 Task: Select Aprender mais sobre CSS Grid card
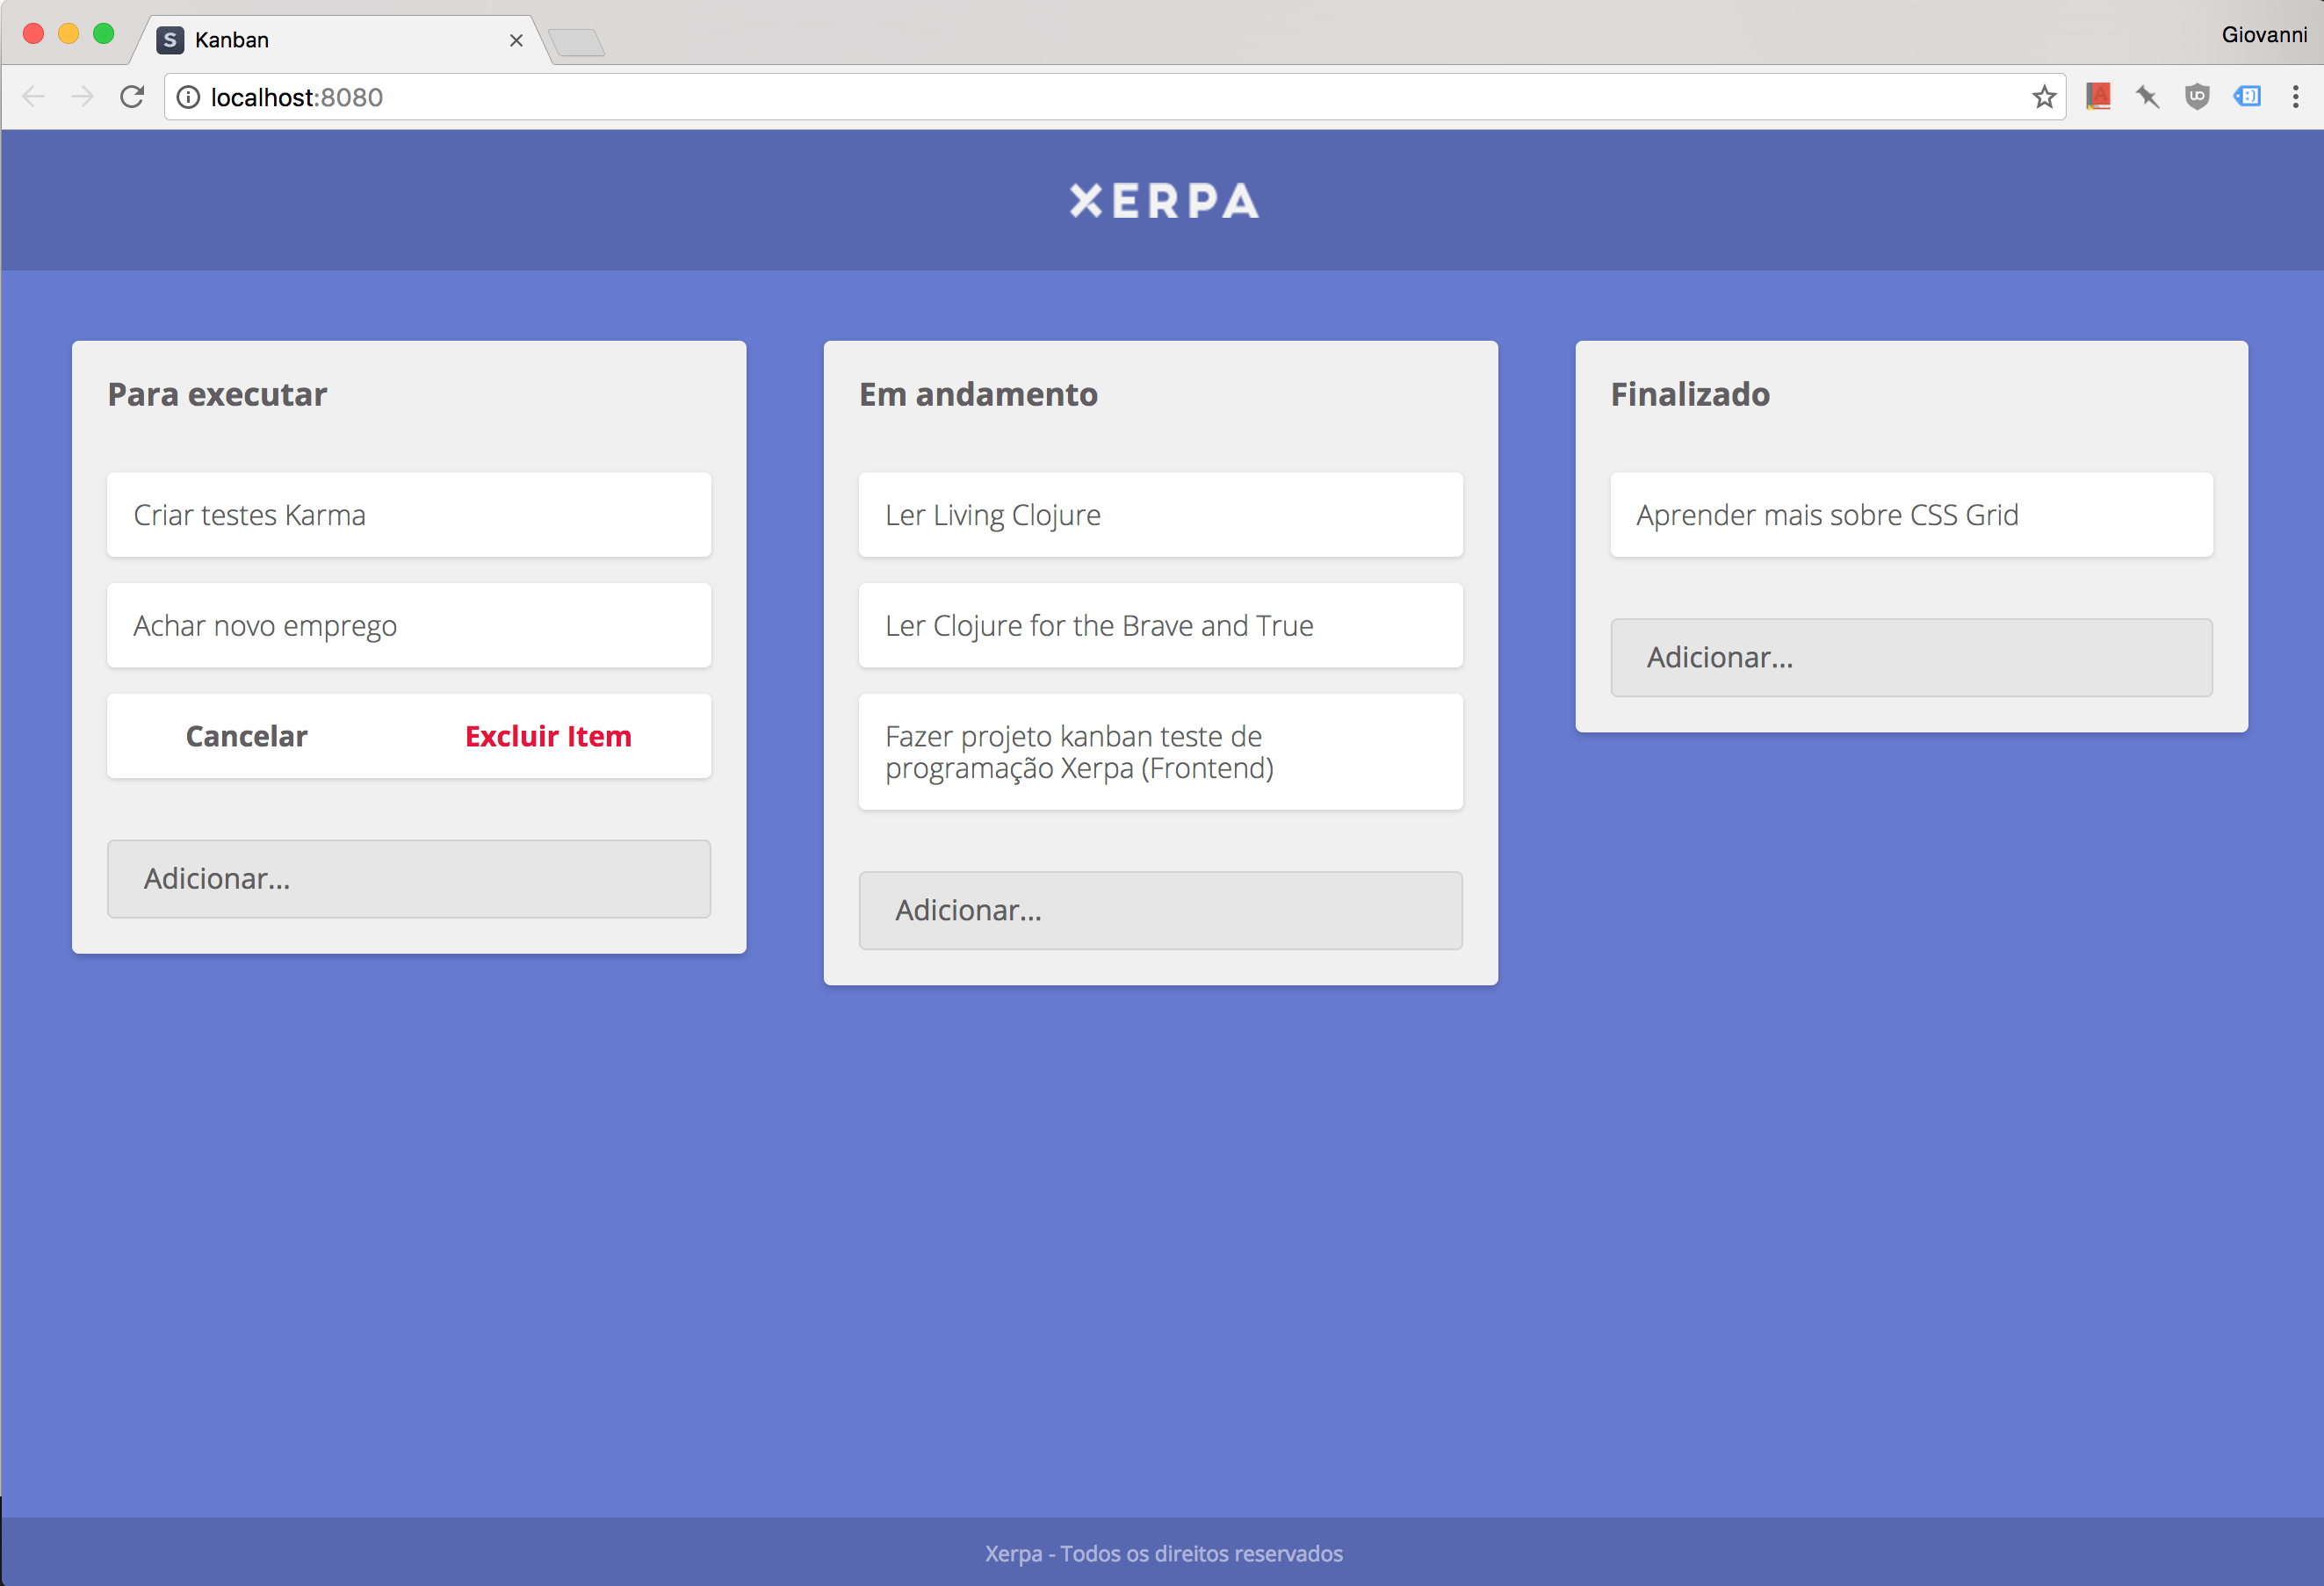[x=1911, y=515]
